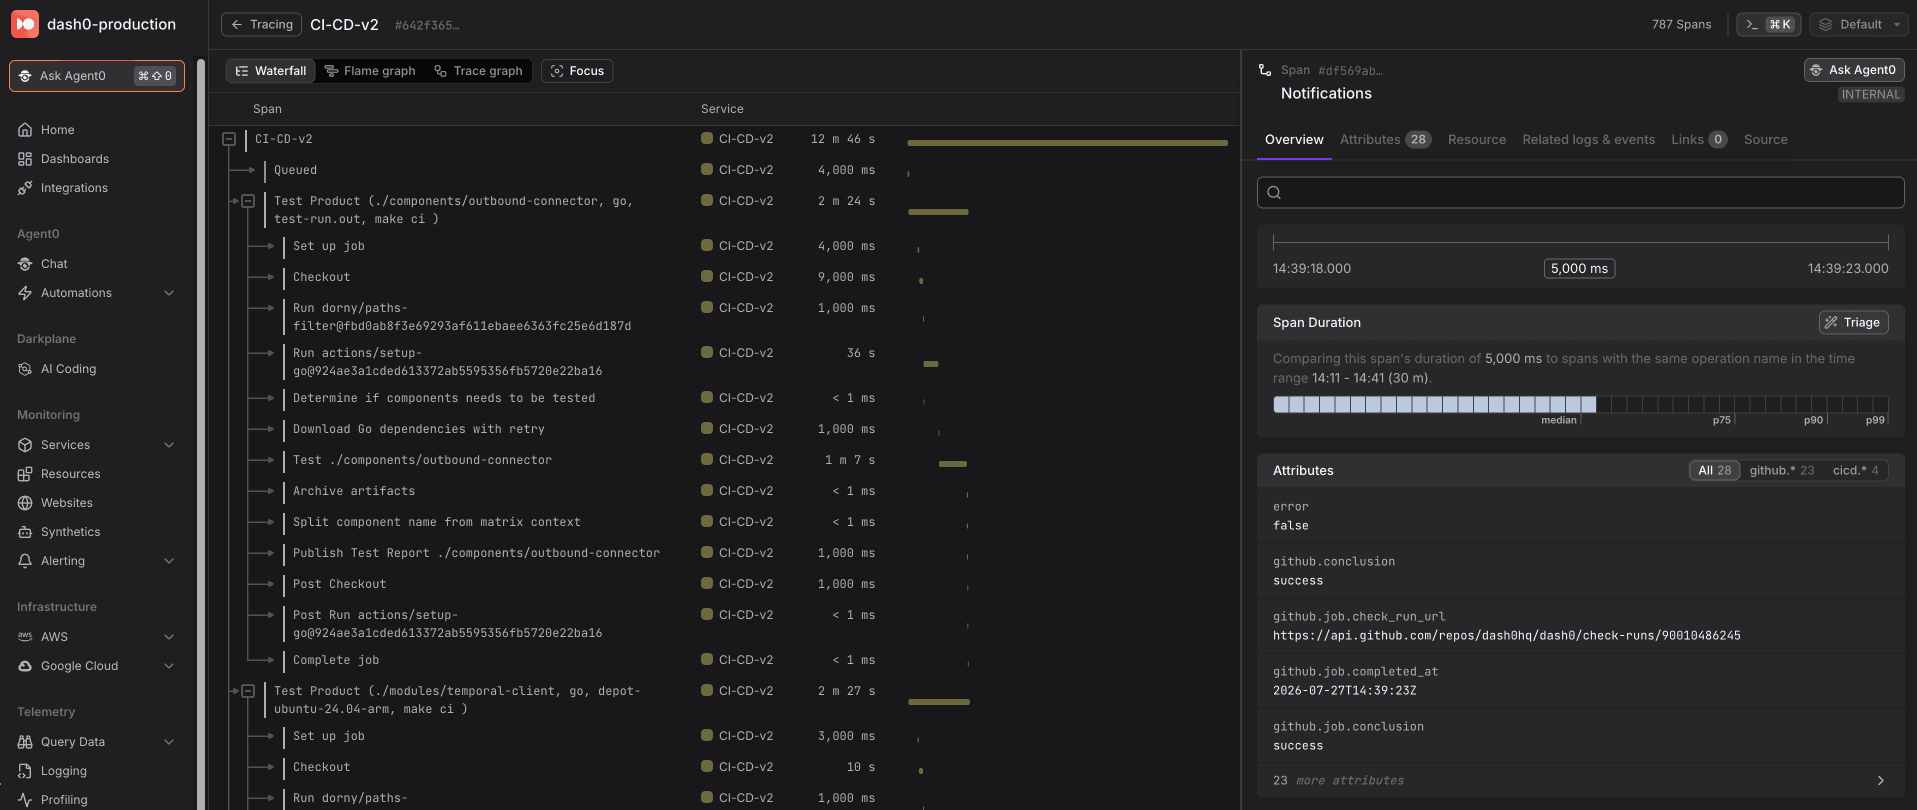Collapse Test Product outbound-connector span
Image resolution: width=1917 pixels, height=810 pixels.
pyautogui.click(x=248, y=201)
